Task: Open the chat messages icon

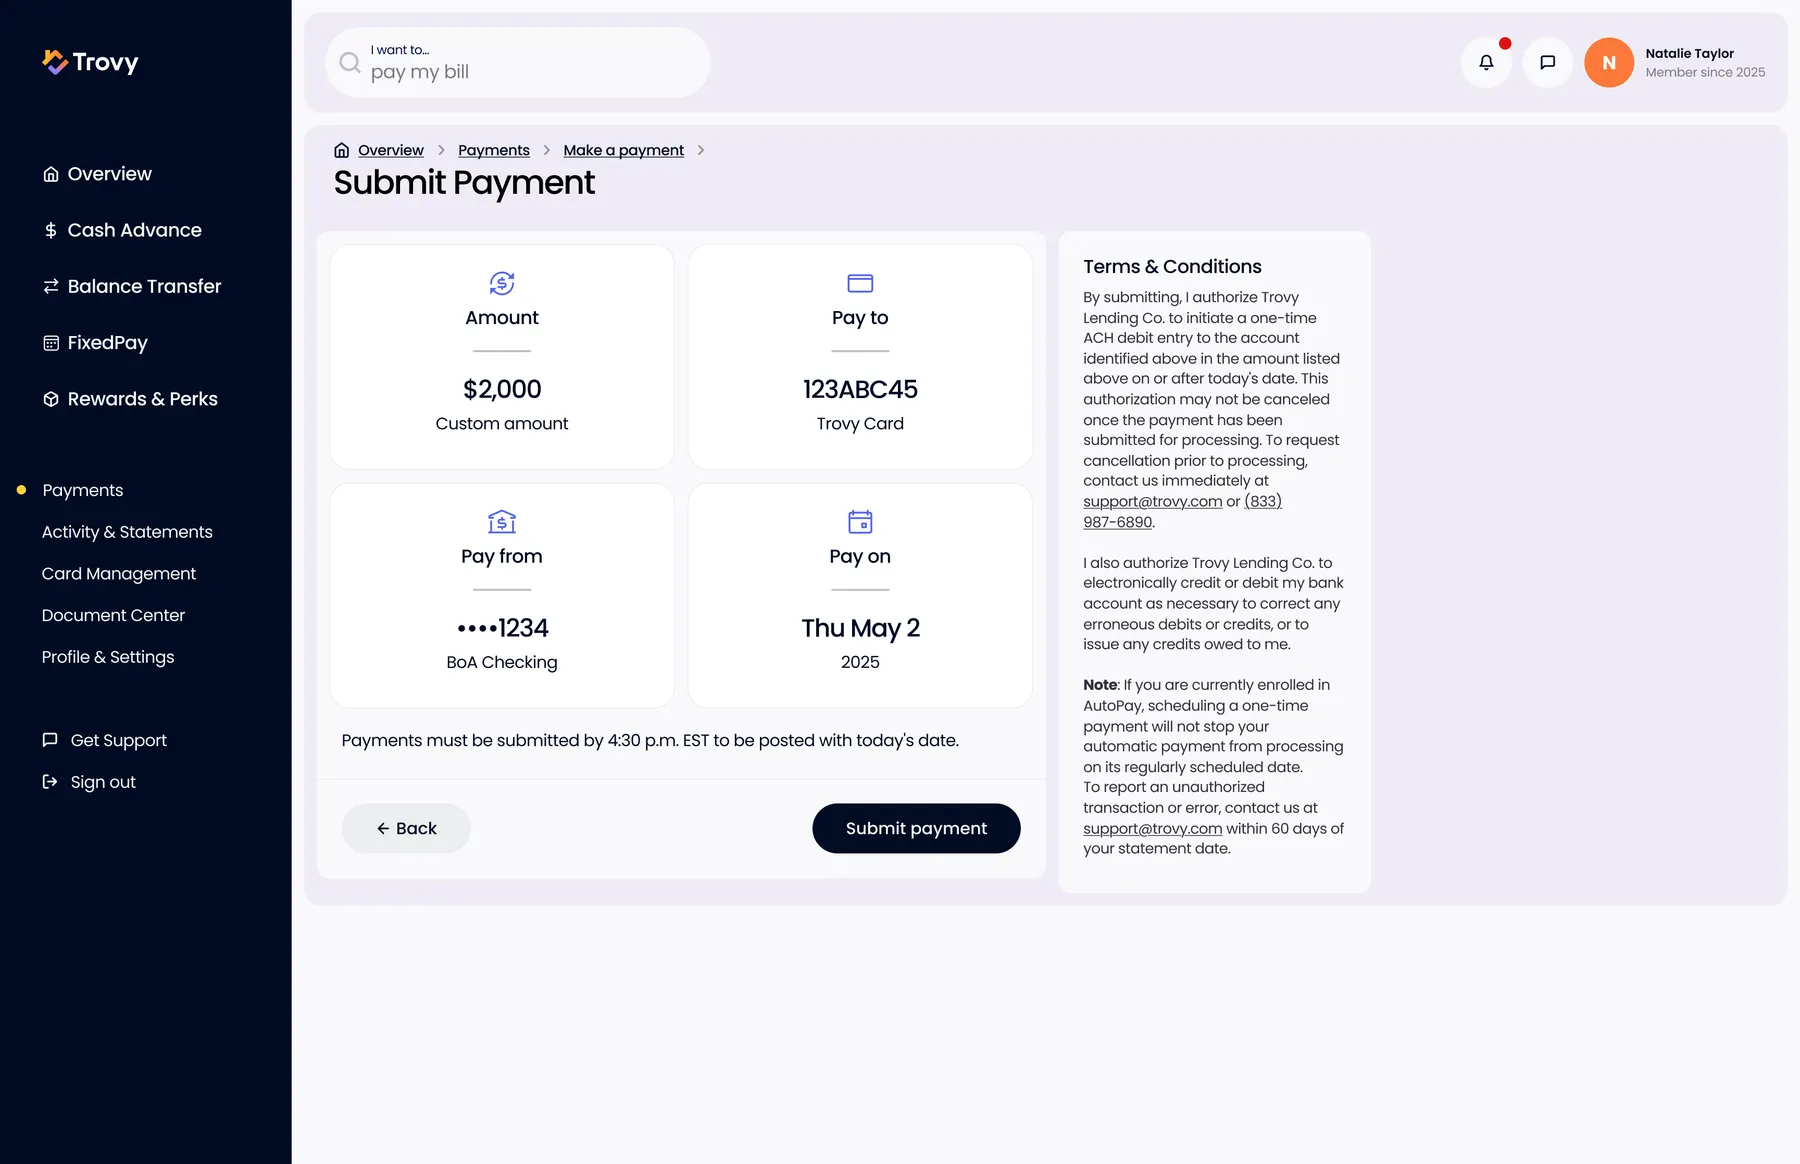Action: [1548, 62]
